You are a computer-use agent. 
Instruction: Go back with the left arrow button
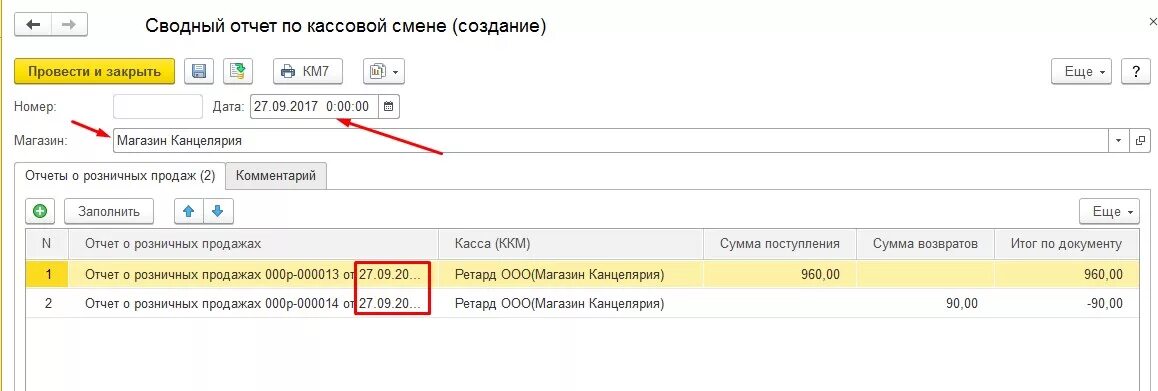[x=32, y=24]
